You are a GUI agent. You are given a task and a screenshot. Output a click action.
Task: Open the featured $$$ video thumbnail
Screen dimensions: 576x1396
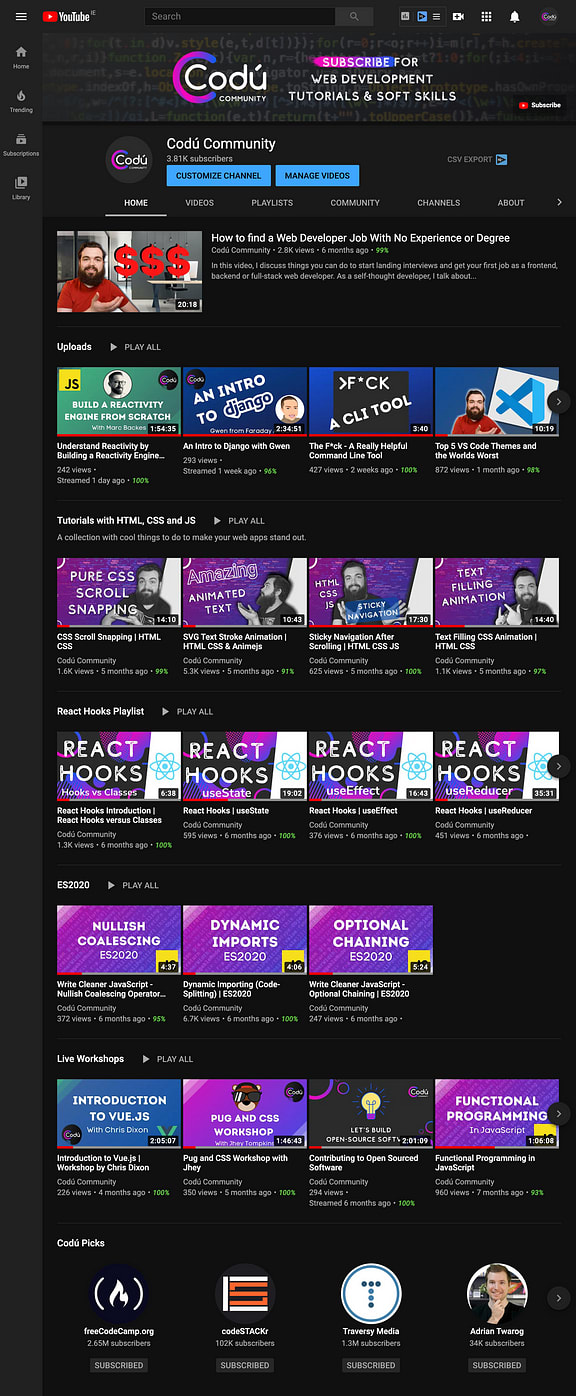coord(129,272)
